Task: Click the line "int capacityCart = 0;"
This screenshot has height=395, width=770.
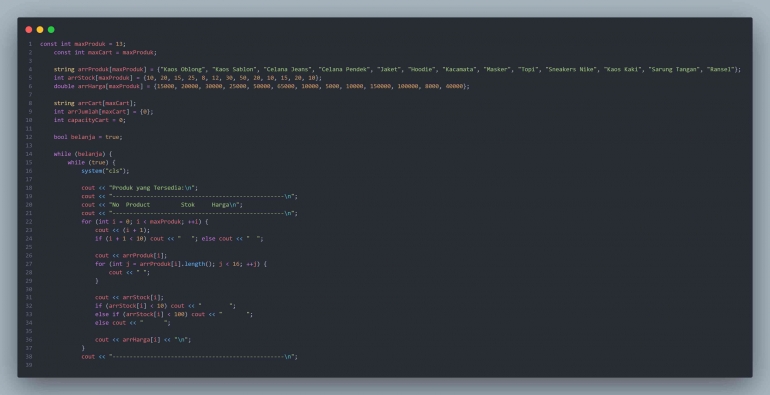Action: click(90, 120)
